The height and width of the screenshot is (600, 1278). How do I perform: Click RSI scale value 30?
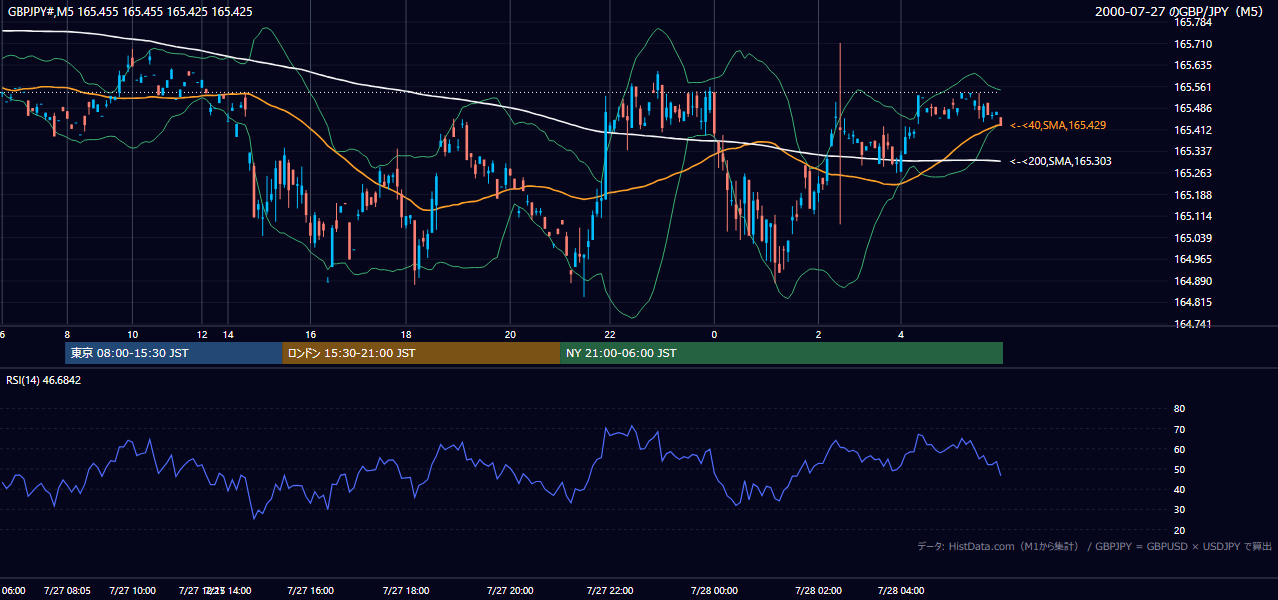[1179, 510]
